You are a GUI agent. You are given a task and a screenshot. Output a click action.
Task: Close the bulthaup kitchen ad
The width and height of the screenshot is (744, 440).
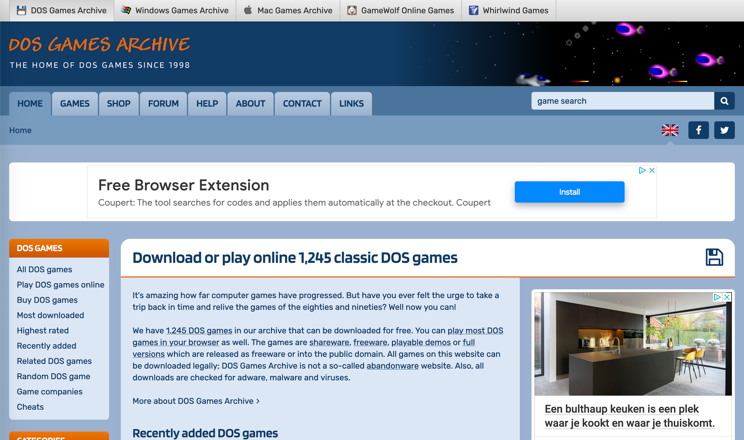pyautogui.click(x=727, y=297)
